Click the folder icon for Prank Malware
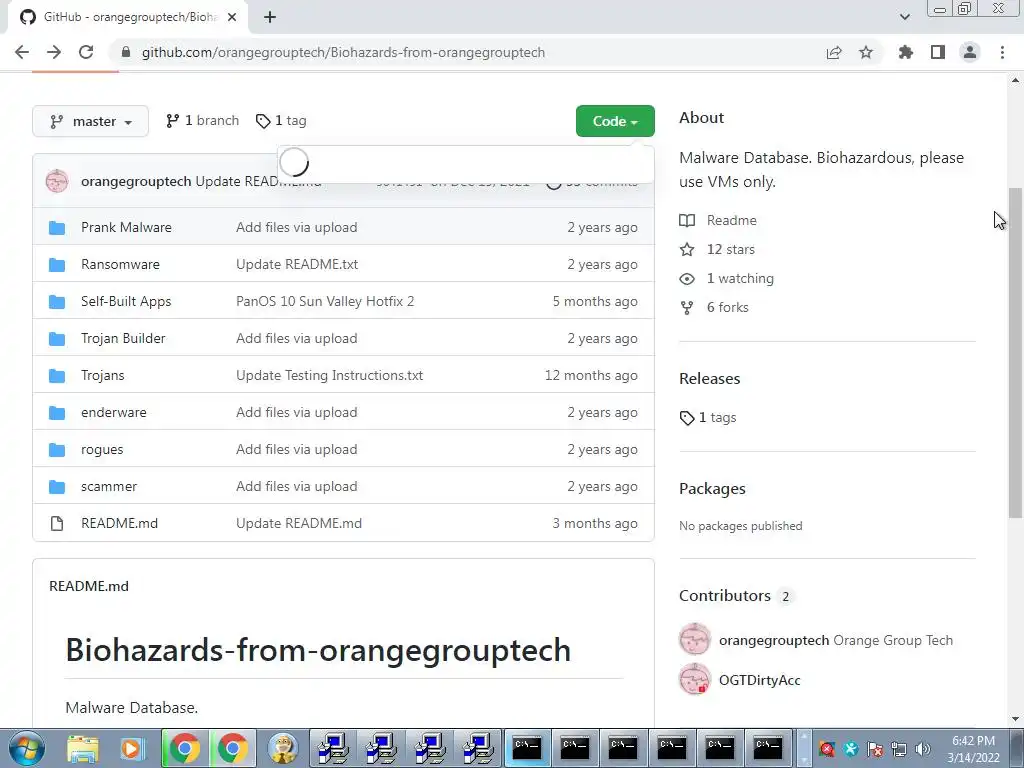 (57, 227)
